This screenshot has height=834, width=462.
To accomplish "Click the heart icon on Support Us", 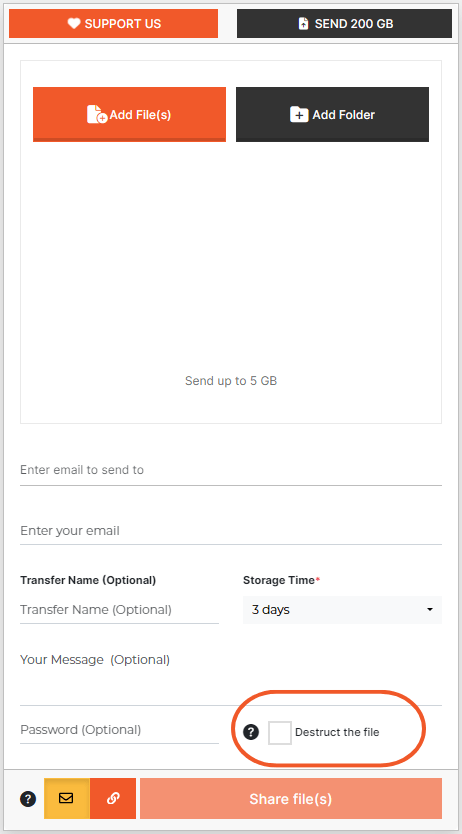I will pyautogui.click(x=74, y=23).
